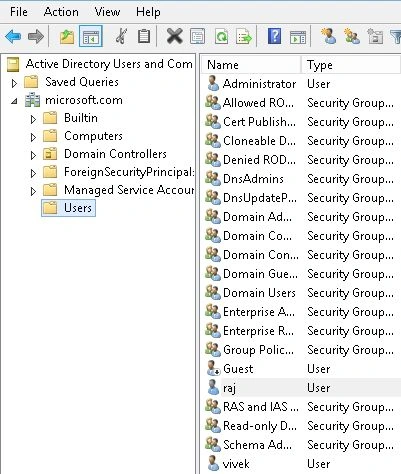Select the Domain Gue... group row

302,273
